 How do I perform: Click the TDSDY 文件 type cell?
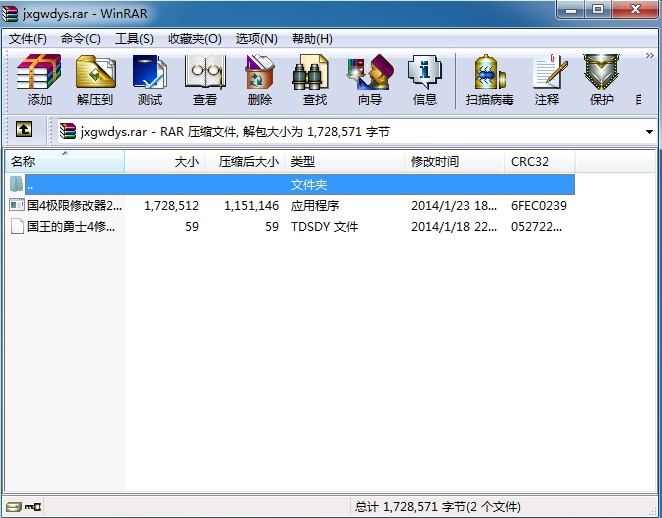pyautogui.click(x=324, y=227)
